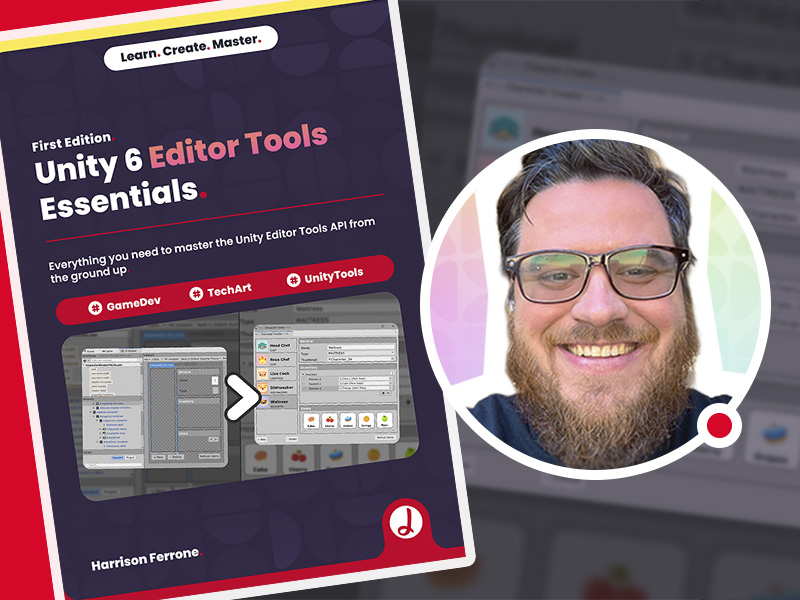This screenshot has width=800, height=600.
Task: Open the GameDev hashtag tag
Action: [124, 305]
